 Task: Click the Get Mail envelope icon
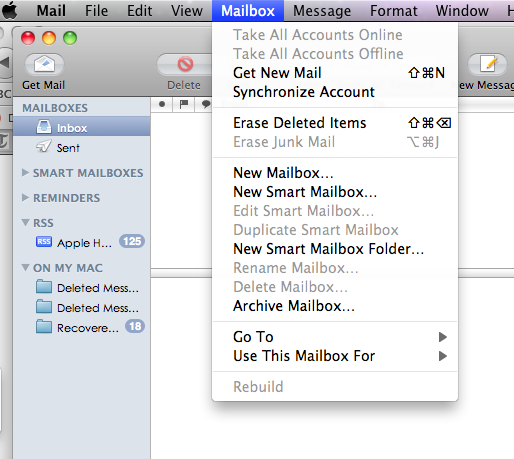coord(44,64)
